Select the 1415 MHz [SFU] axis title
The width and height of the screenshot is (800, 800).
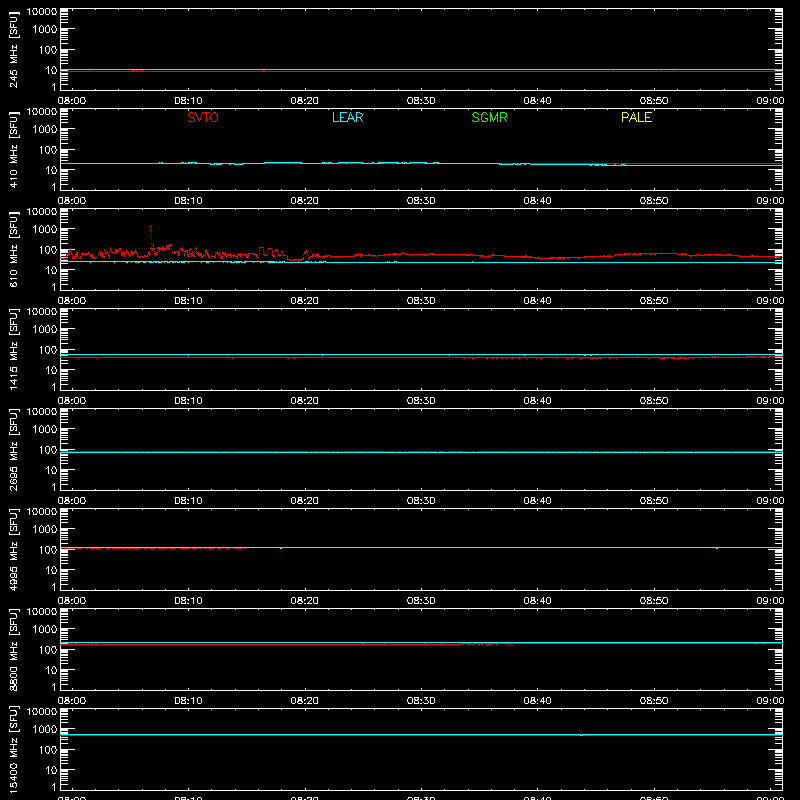point(13,349)
